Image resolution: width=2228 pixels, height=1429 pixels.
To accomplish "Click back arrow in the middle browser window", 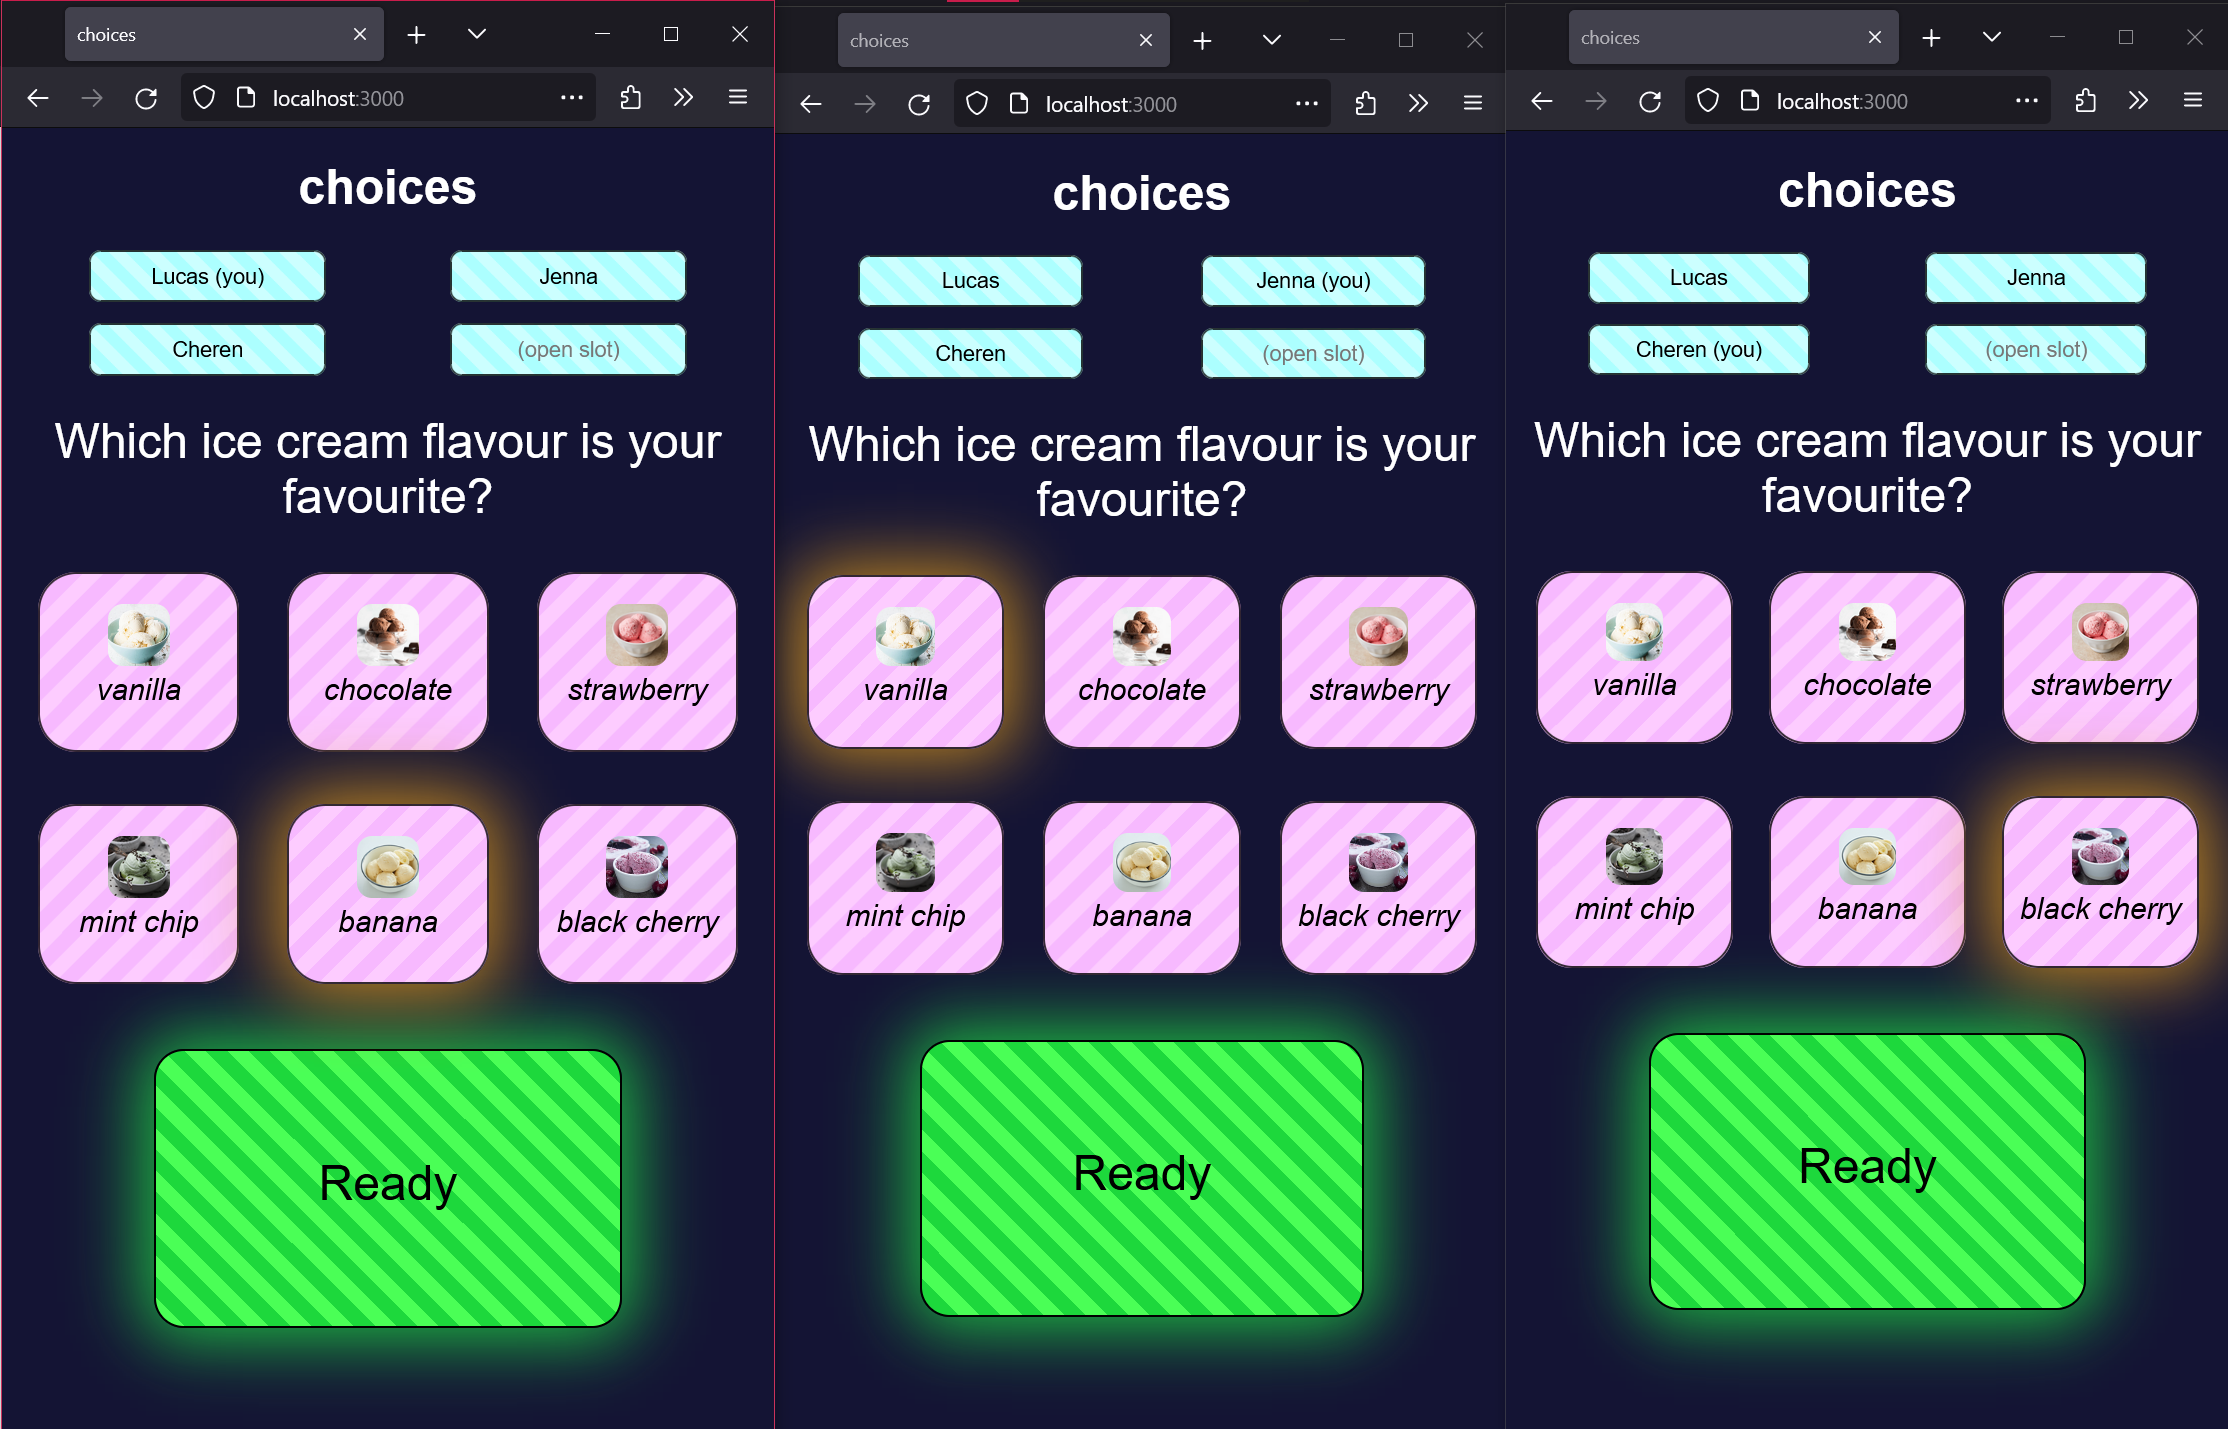I will tap(811, 104).
